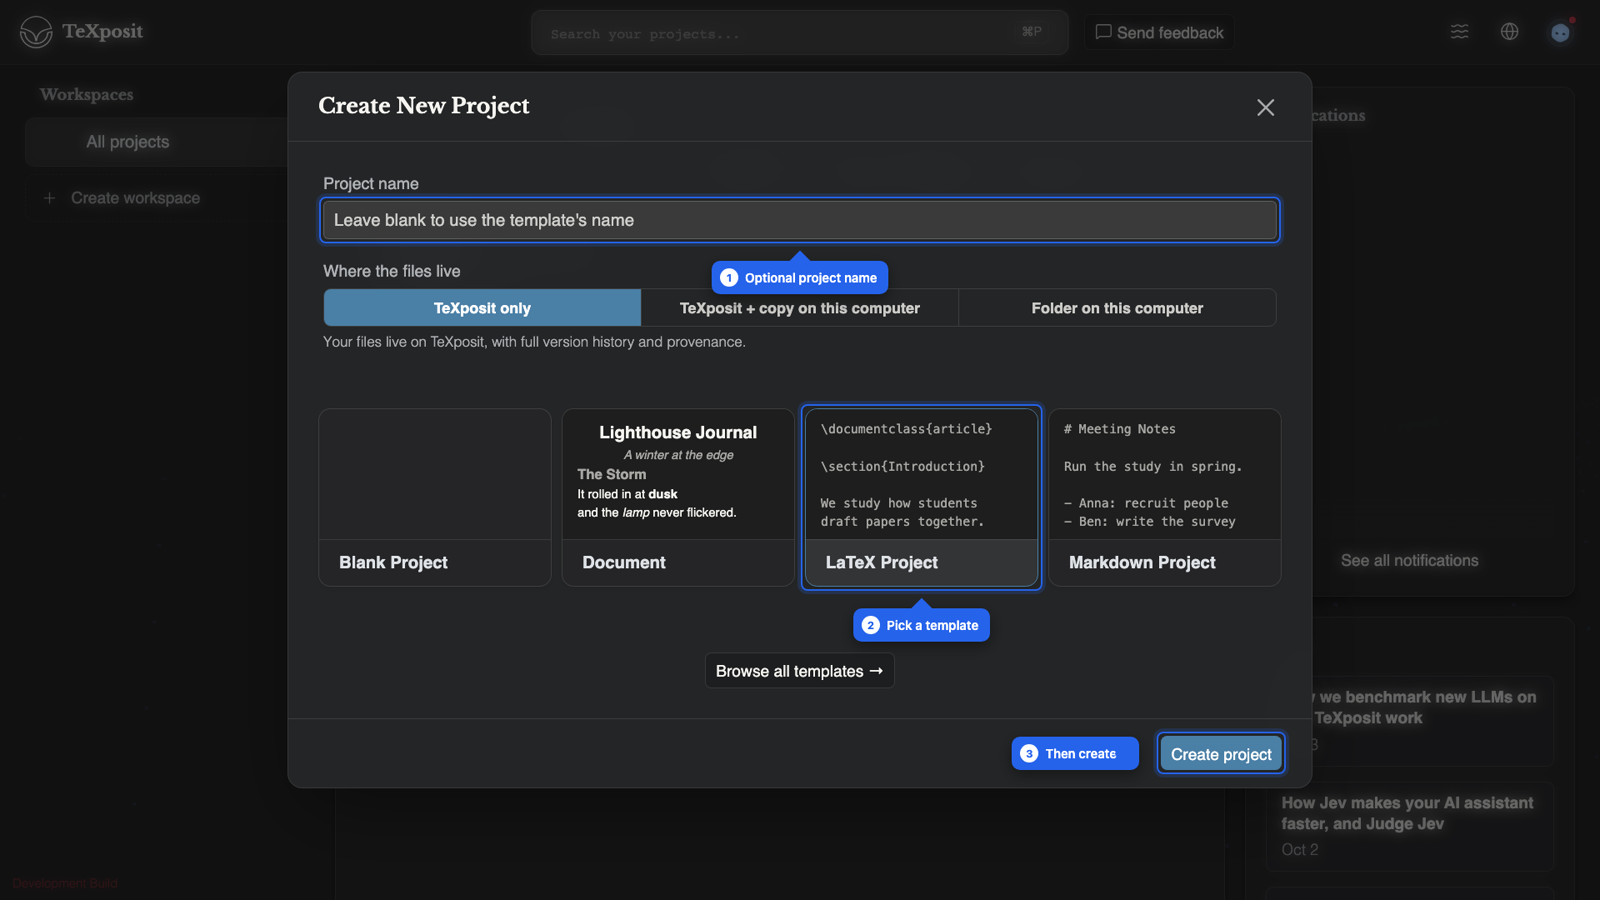Select TeXposit + copy on this computer
Viewport: 1600px width, 900px height.
(800, 308)
